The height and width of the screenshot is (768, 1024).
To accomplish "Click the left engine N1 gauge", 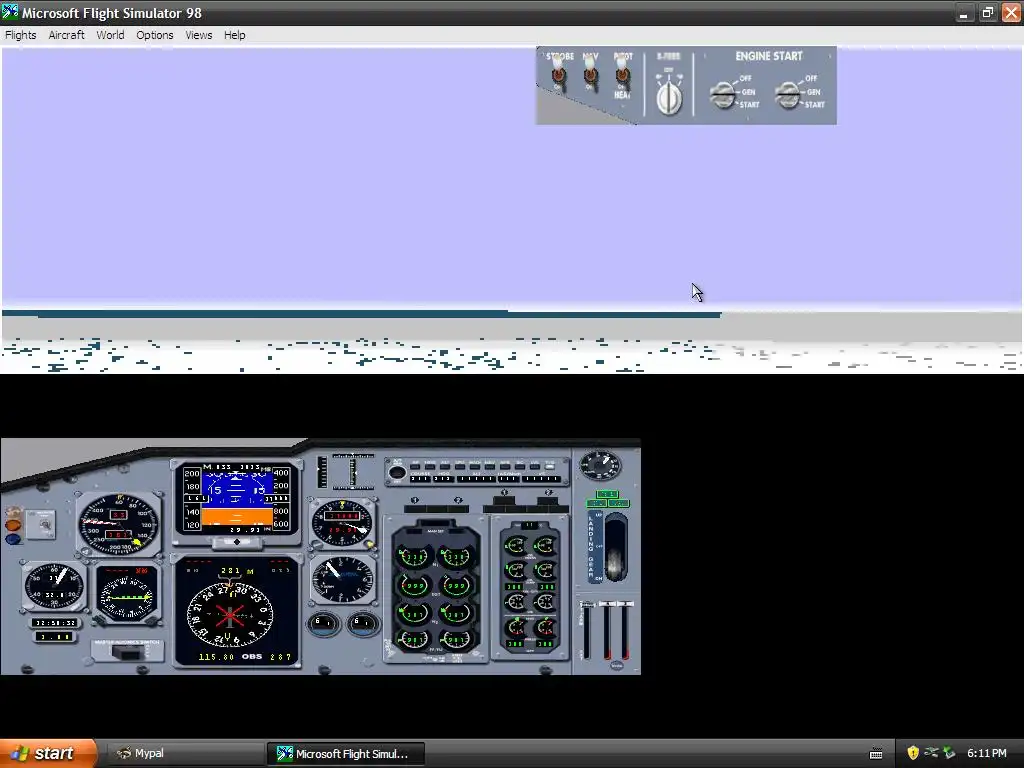I will pyautogui.click(x=413, y=557).
